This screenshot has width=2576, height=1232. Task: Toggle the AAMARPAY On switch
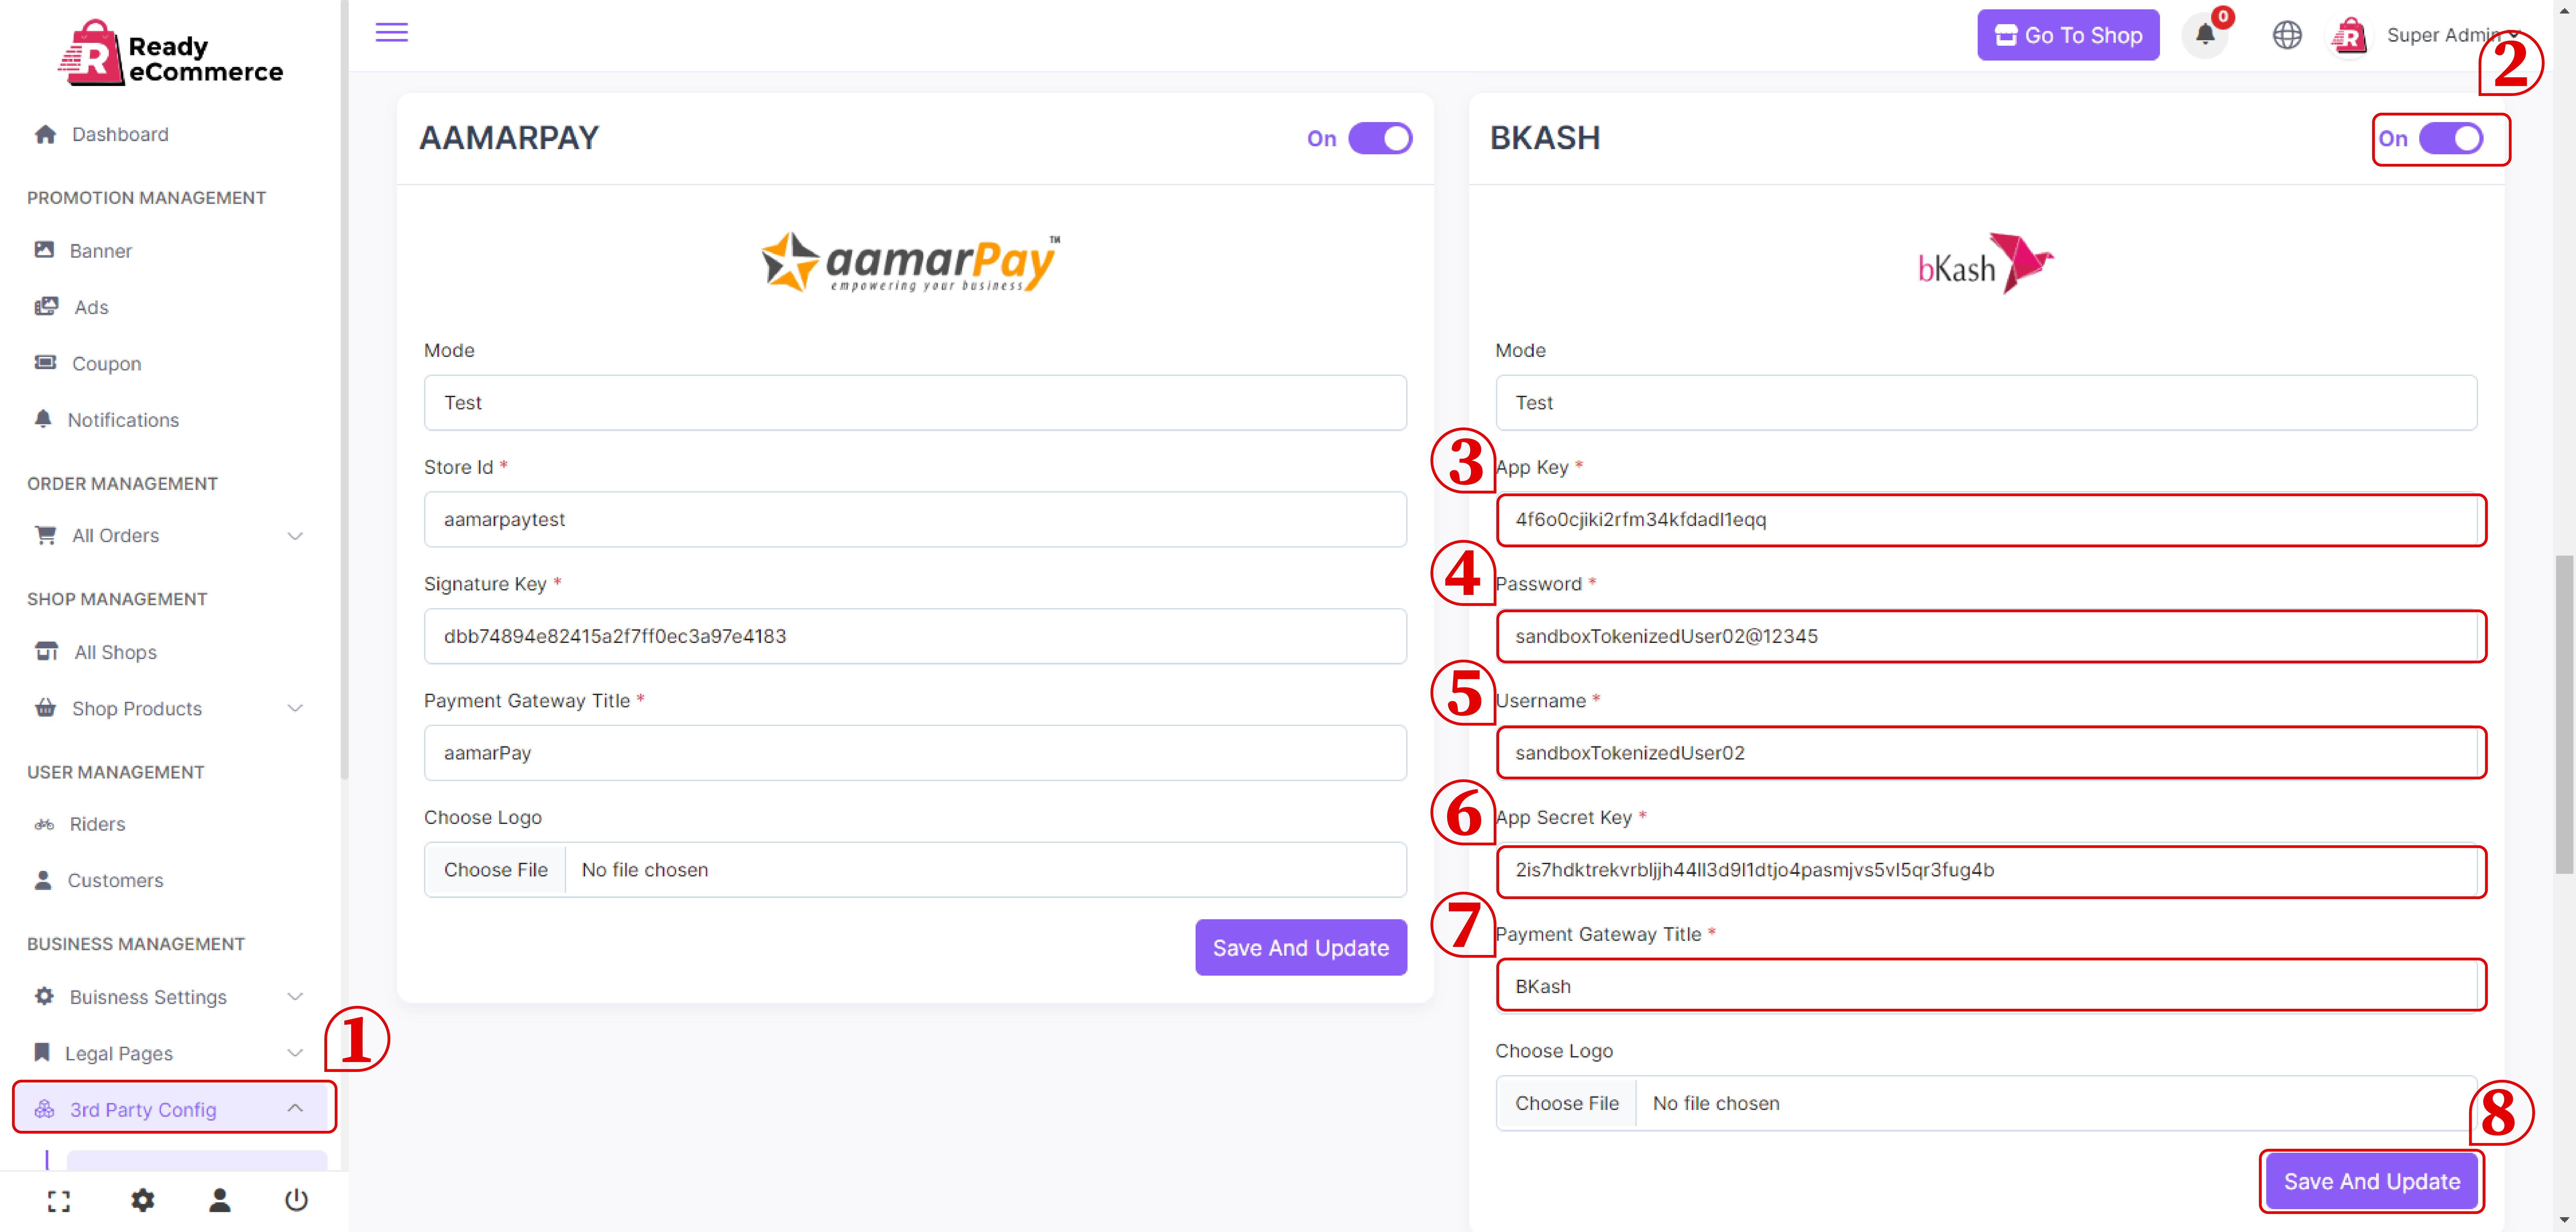point(1380,138)
